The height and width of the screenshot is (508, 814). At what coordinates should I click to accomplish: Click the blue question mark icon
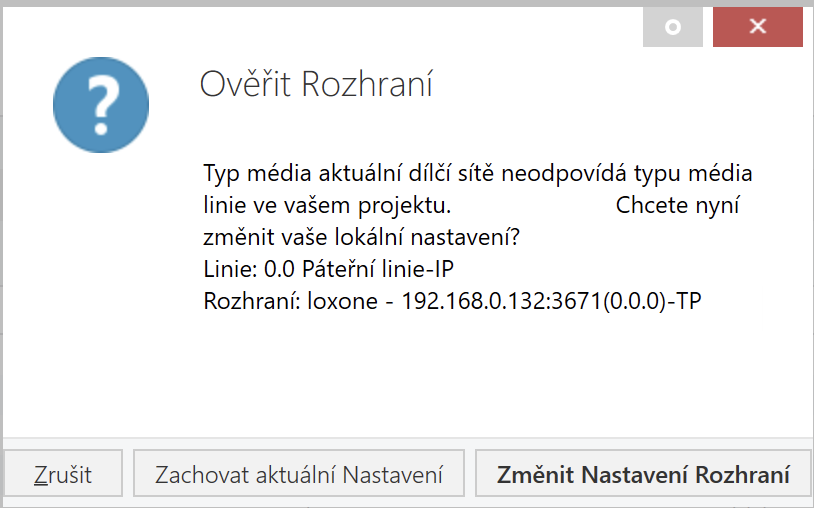point(101,105)
